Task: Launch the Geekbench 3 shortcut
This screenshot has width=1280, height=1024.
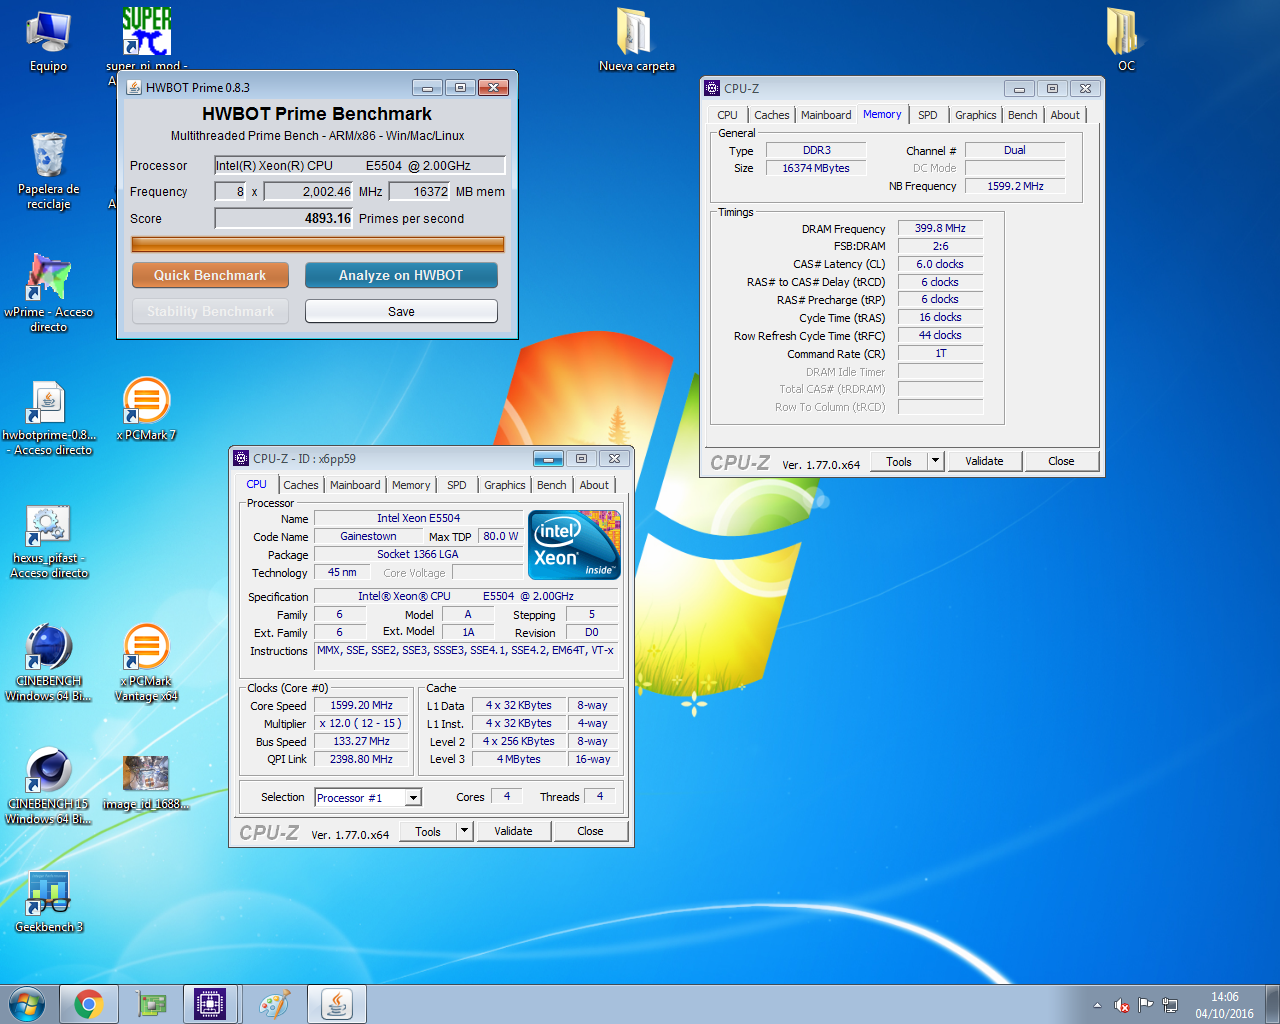Action: click(x=49, y=901)
